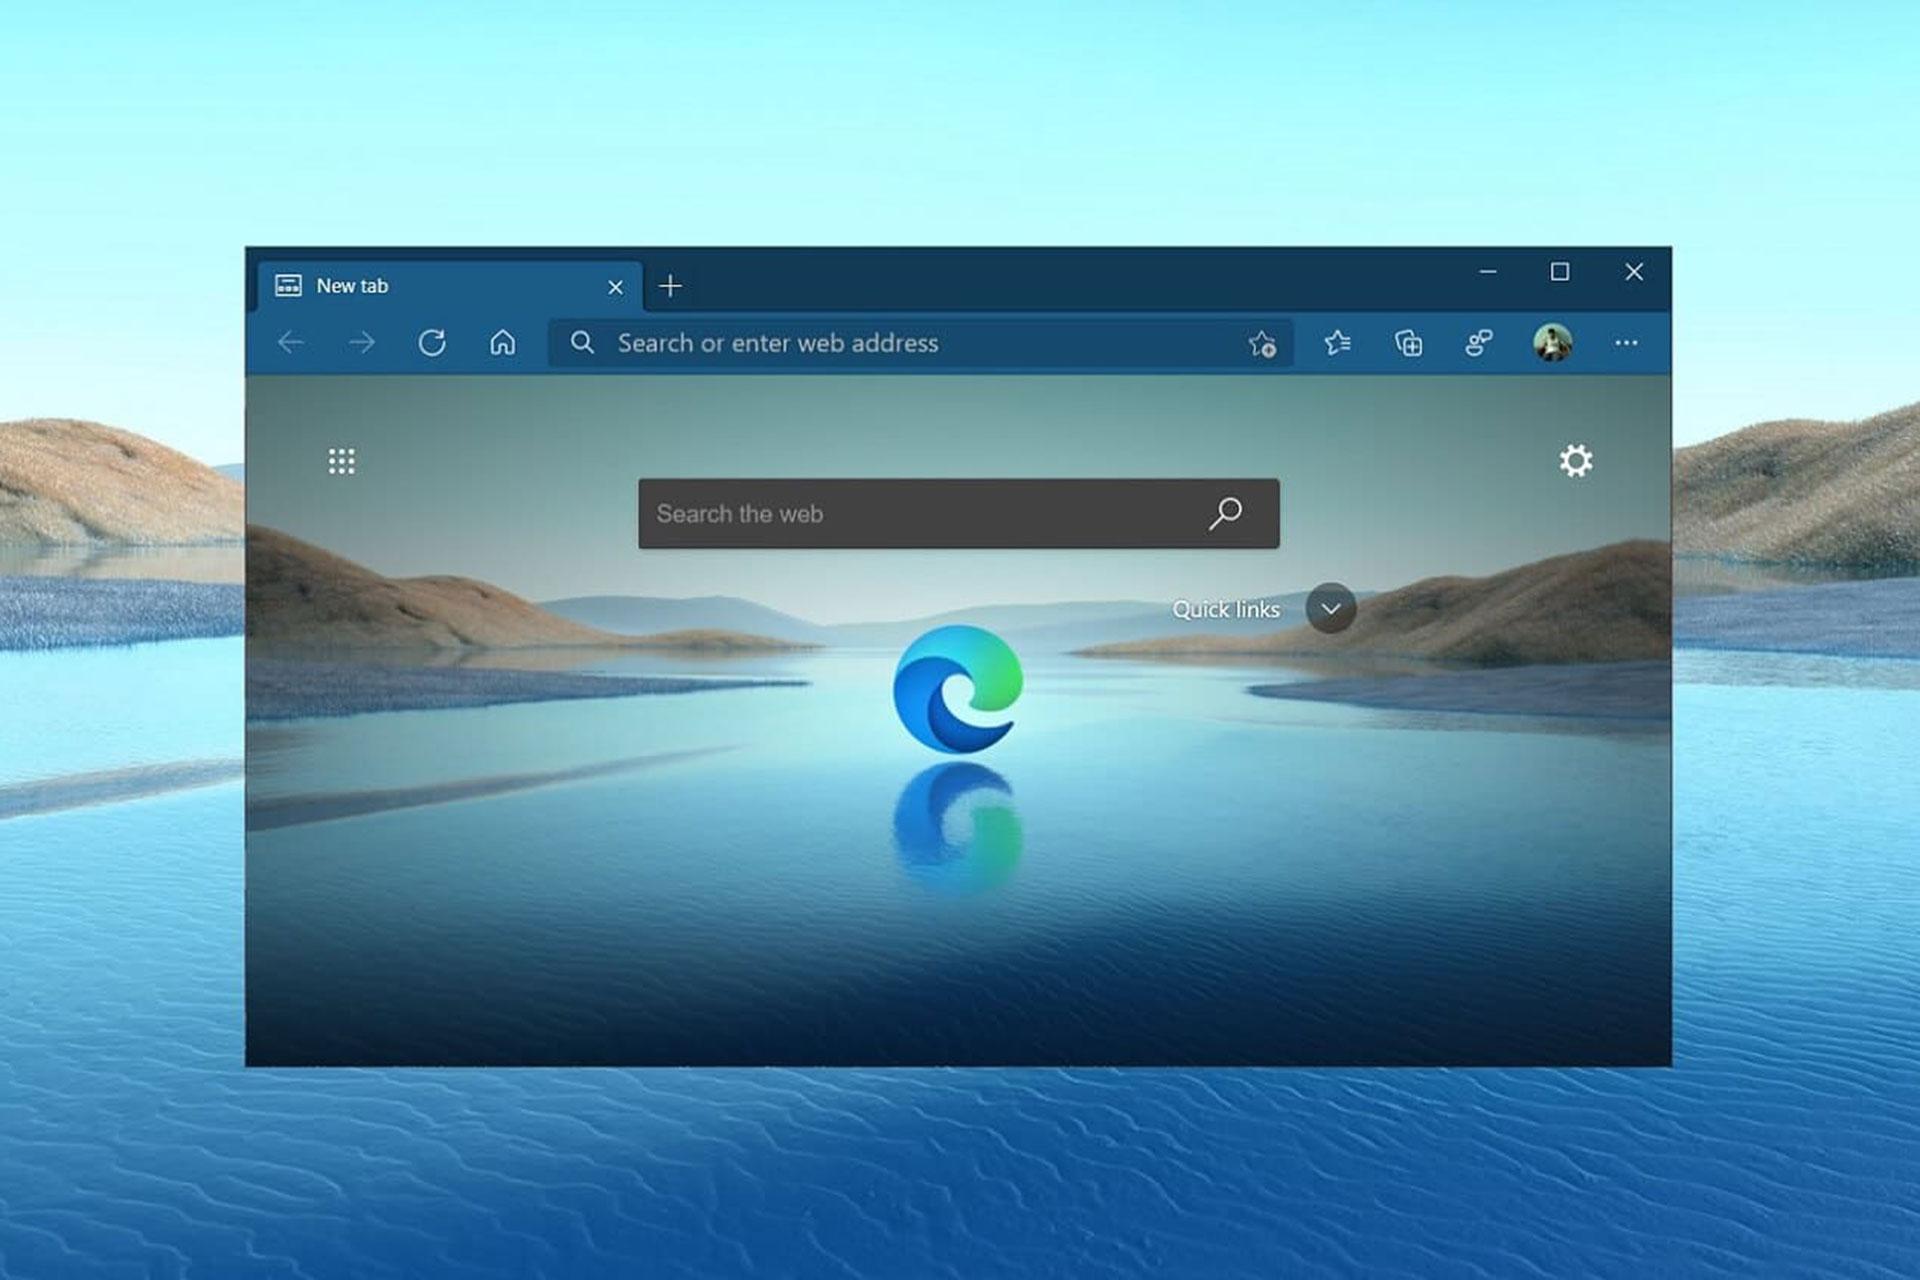Click the Edge logo in the page
This screenshot has width=1920, height=1280.
pos(958,690)
